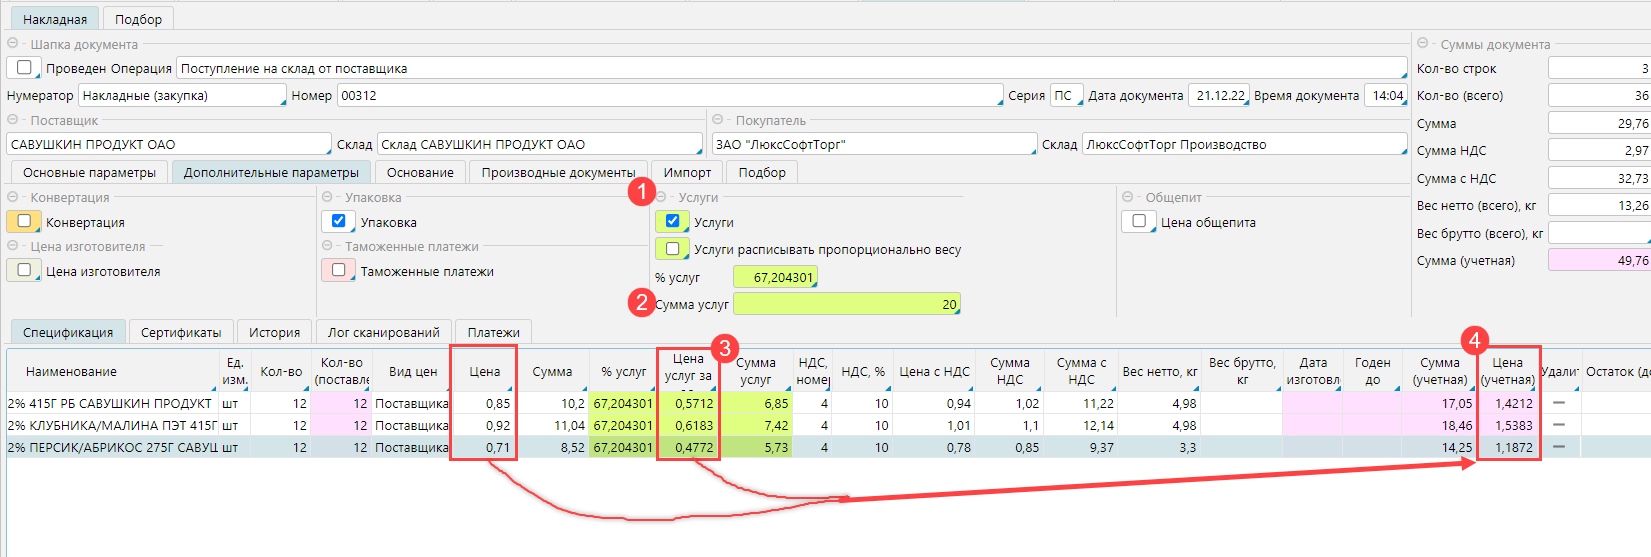Remove the ПЕРСИК/АБРИКОС row with dash icon
The height and width of the screenshot is (557, 1651).
click(1558, 447)
